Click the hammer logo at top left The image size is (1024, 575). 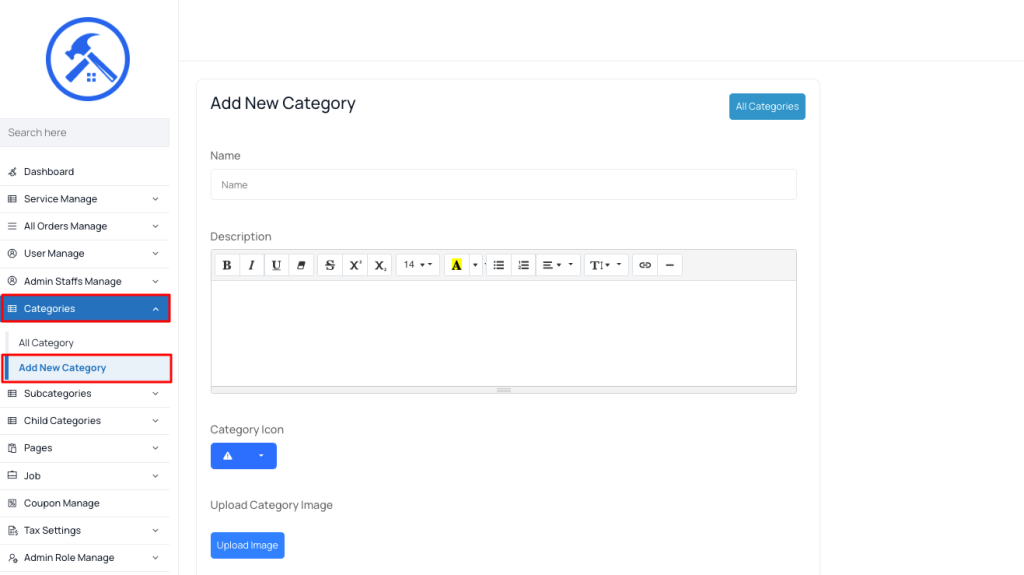pyautogui.click(x=88, y=59)
